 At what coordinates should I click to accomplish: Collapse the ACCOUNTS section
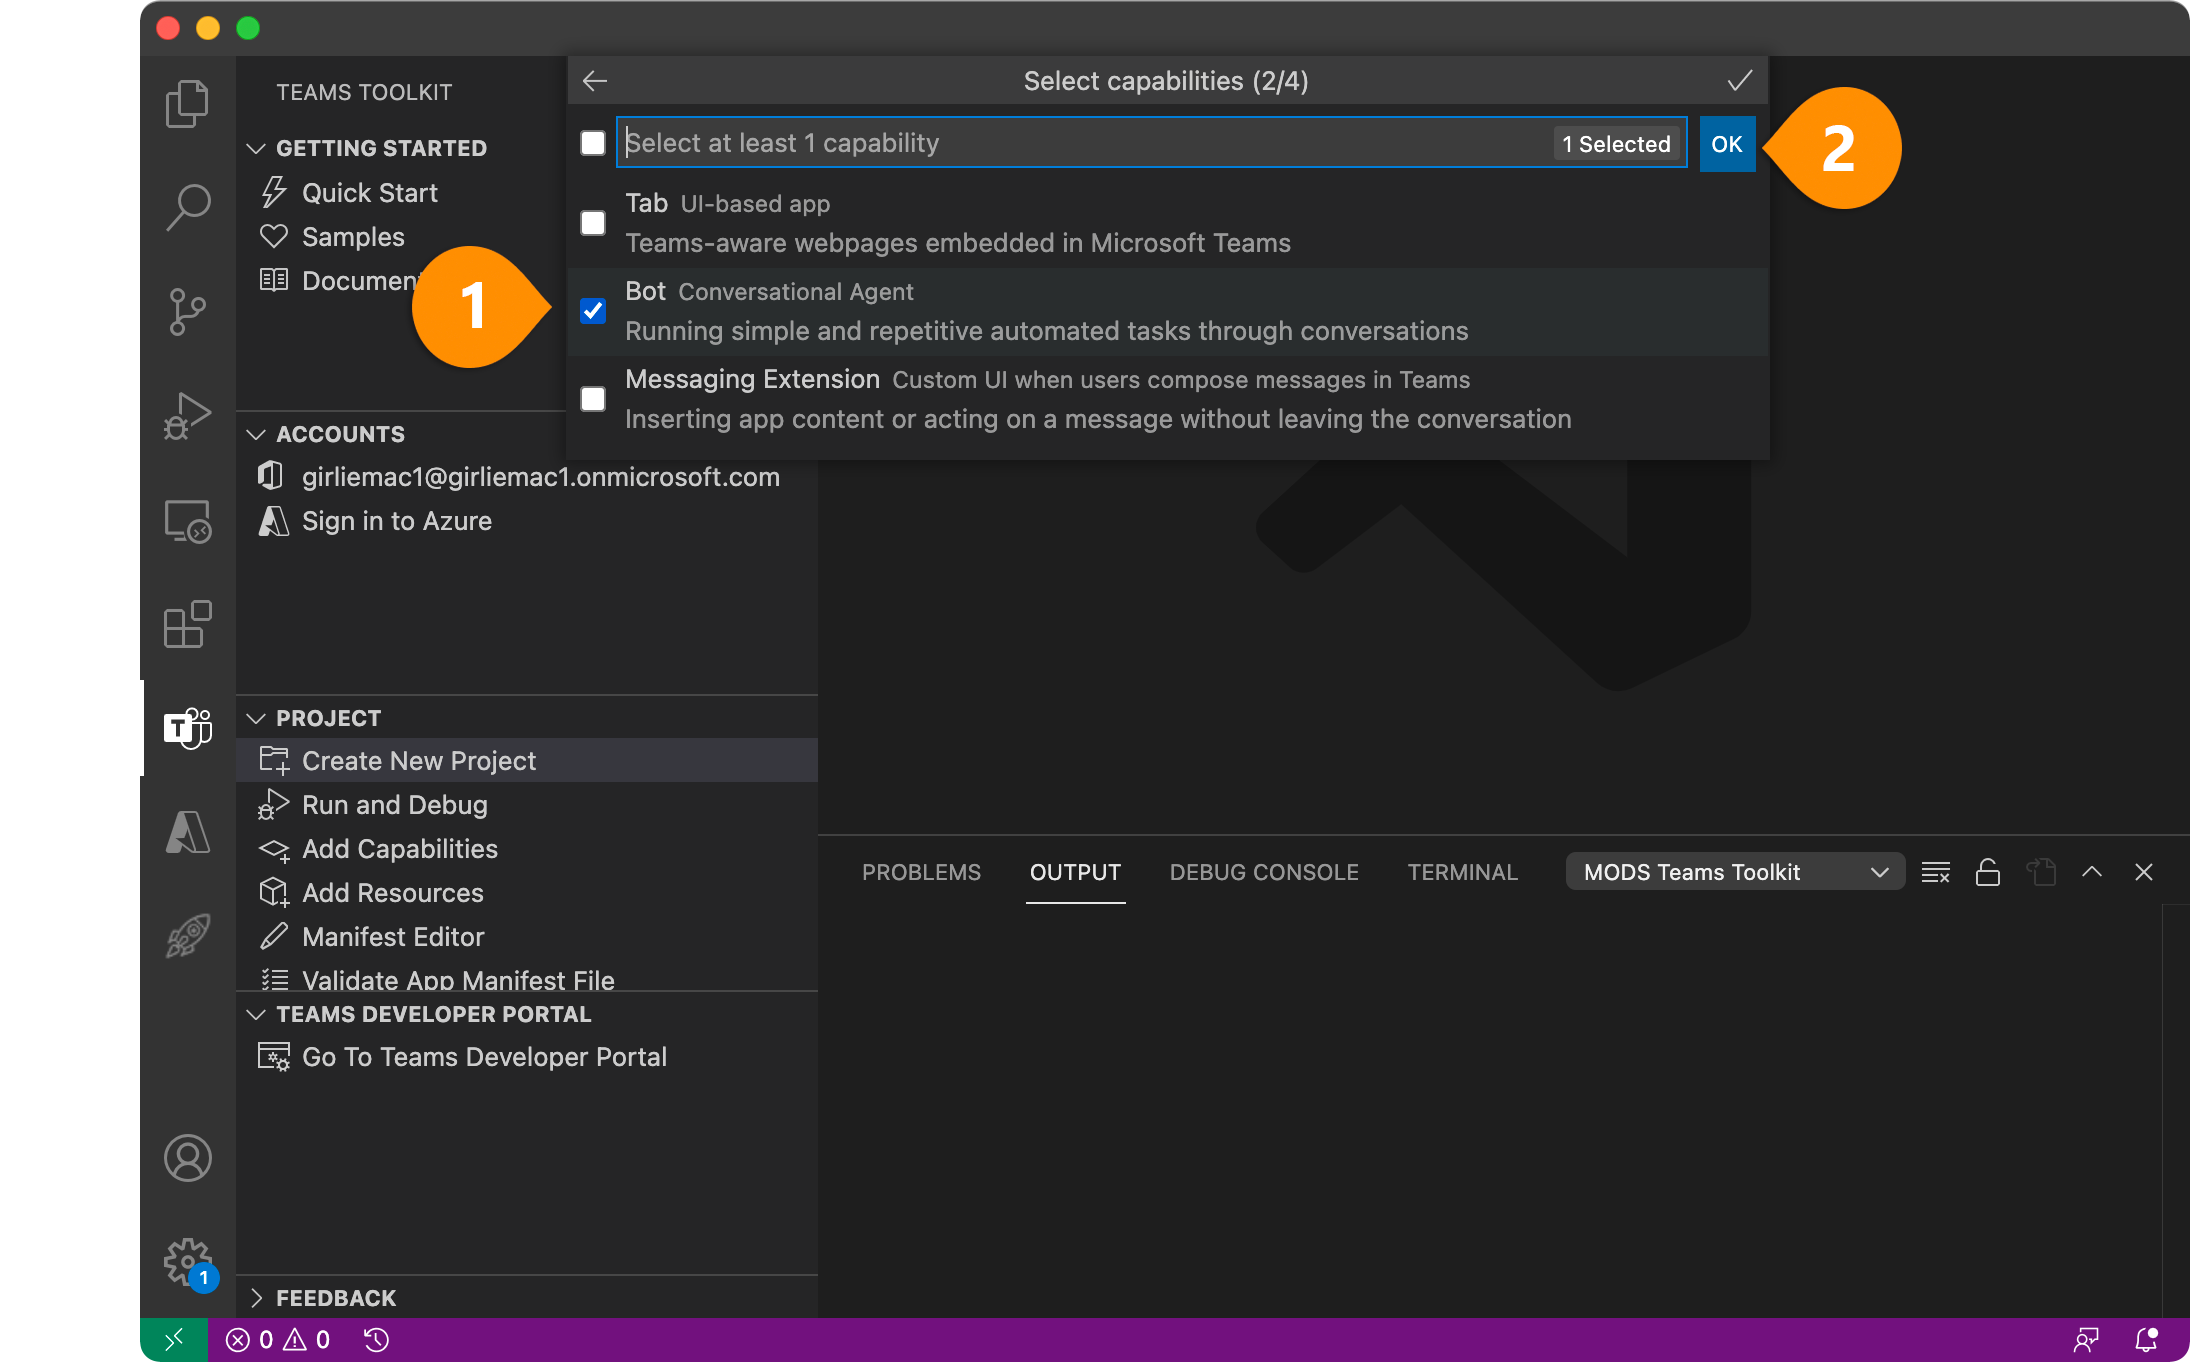[x=257, y=433]
